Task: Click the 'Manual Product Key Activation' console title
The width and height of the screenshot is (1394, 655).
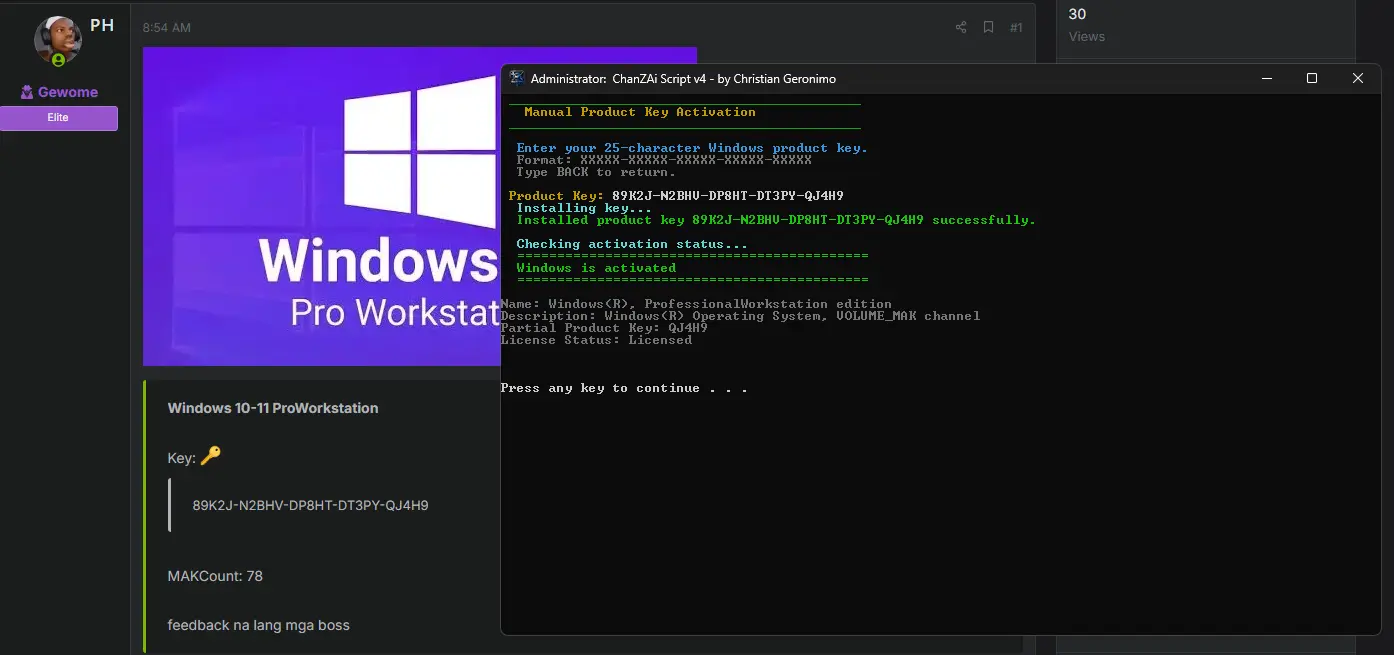Action: coord(640,112)
